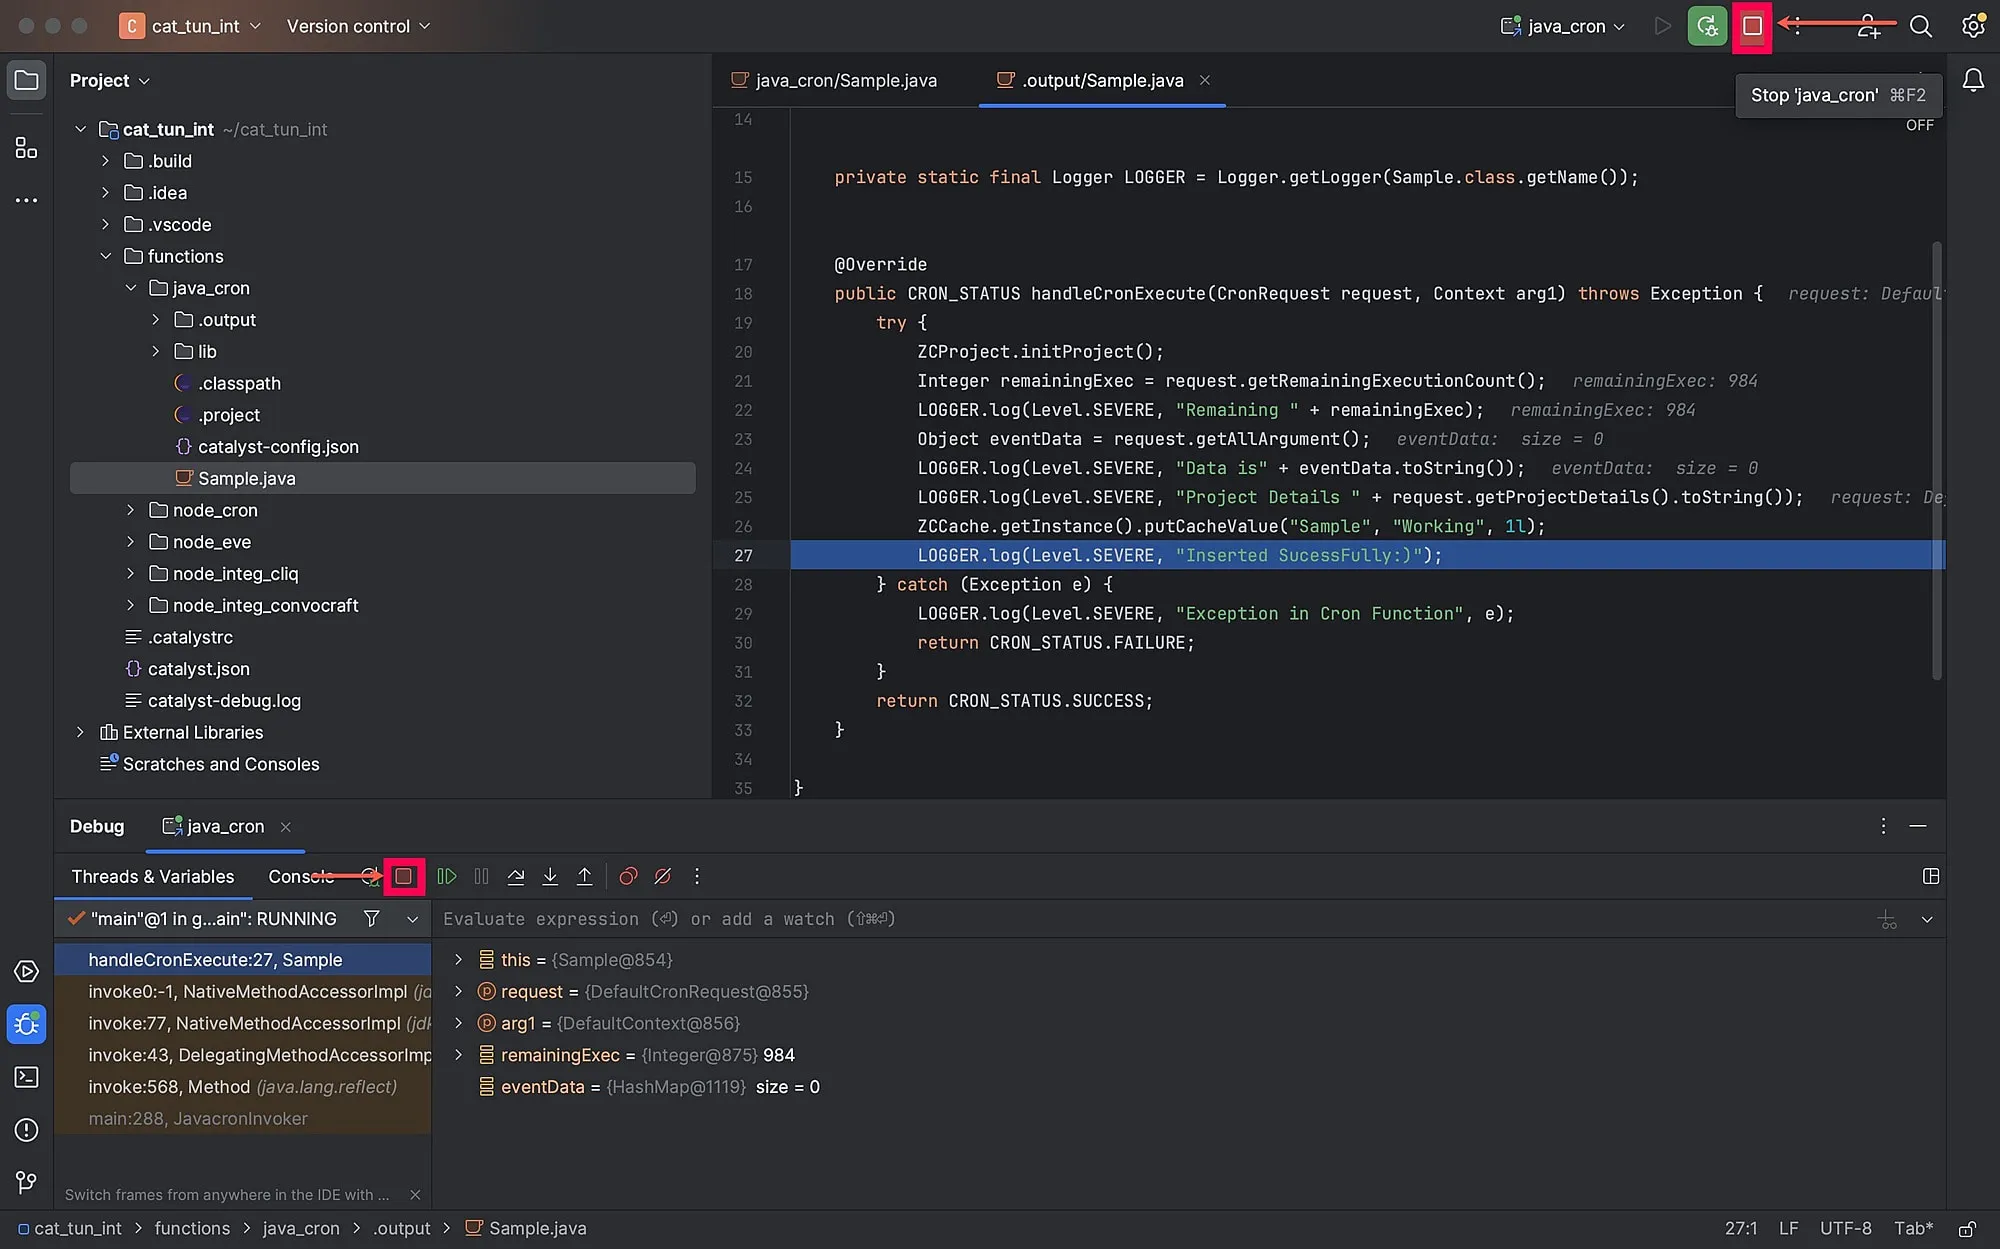Click the Step Into arrow icon

(550, 876)
